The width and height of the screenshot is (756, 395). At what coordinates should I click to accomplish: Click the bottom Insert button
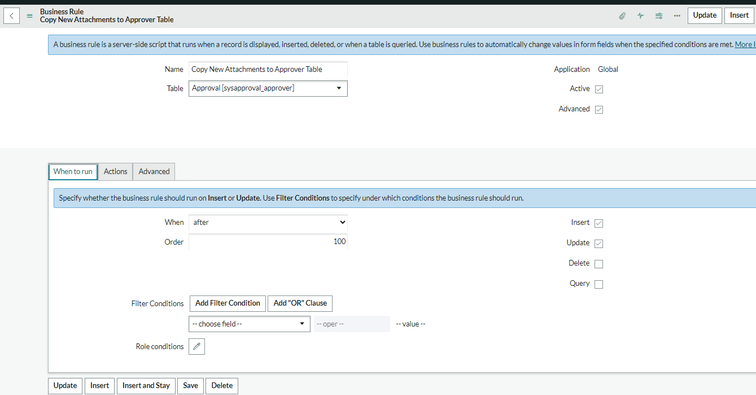tap(99, 386)
